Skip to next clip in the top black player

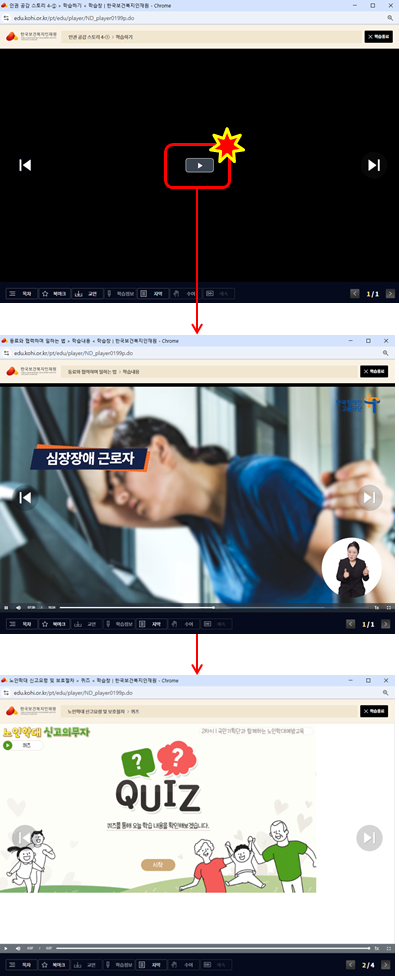(x=373, y=165)
